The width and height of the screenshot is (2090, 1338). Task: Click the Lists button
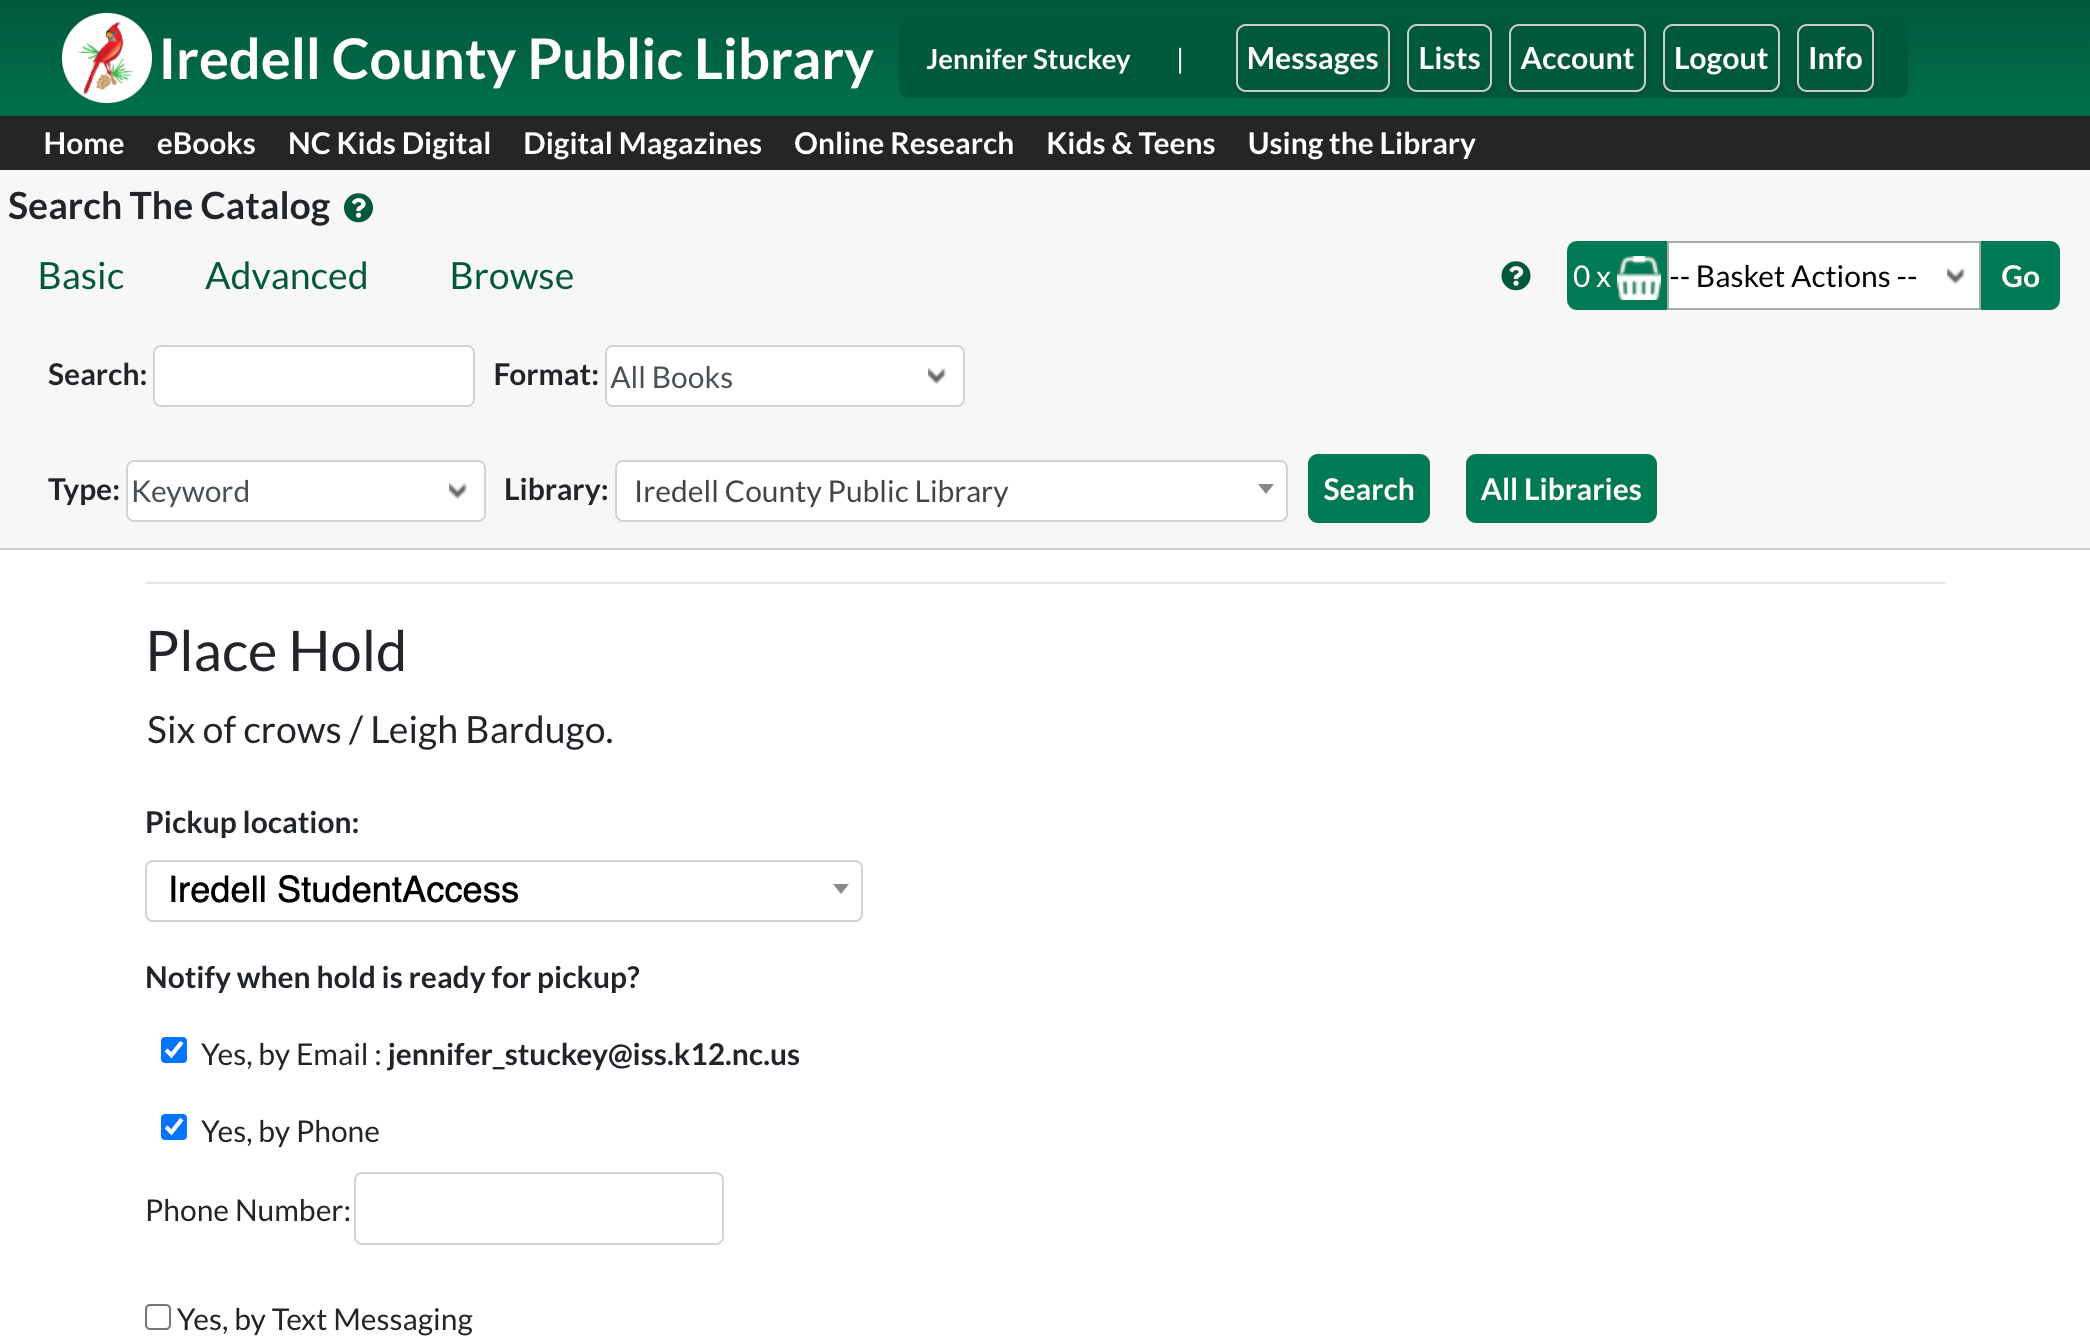click(1449, 58)
